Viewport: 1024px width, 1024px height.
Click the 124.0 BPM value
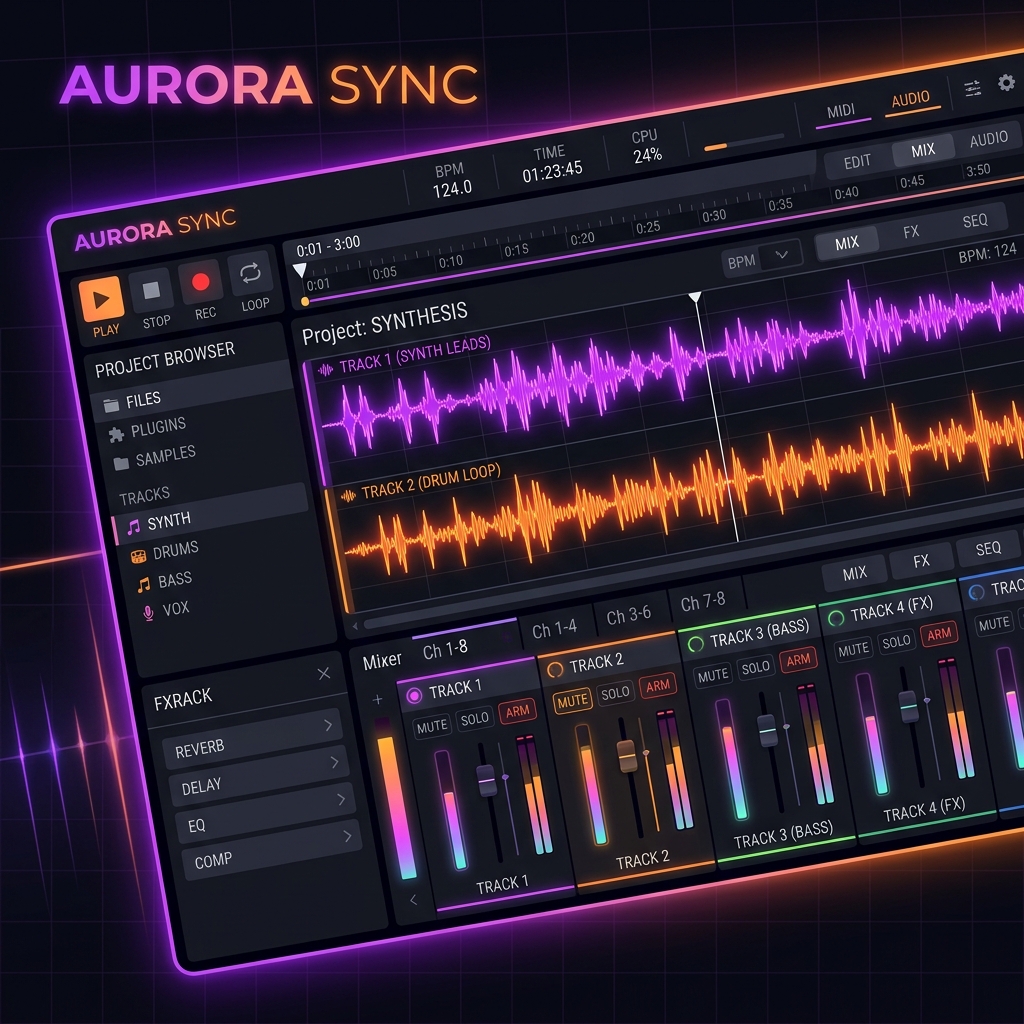pyautogui.click(x=452, y=189)
